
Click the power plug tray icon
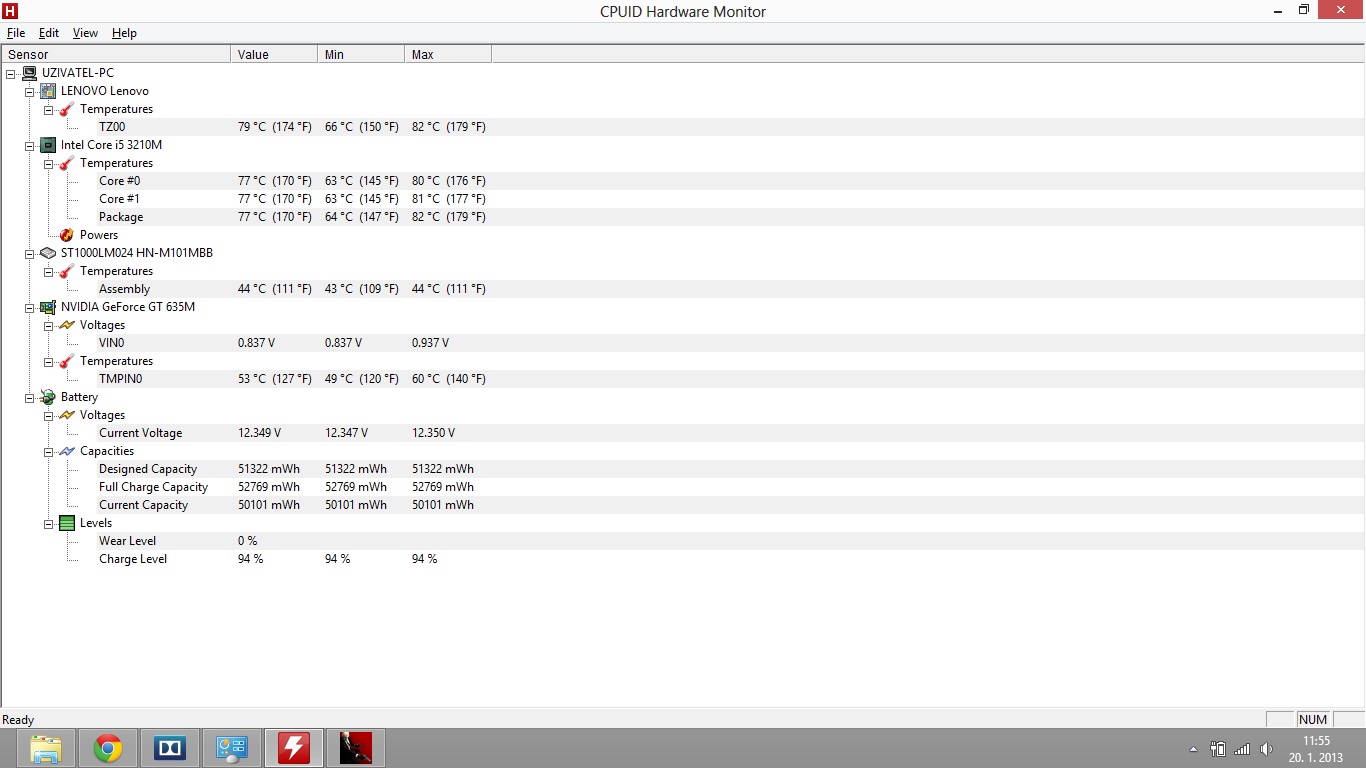coord(1218,749)
